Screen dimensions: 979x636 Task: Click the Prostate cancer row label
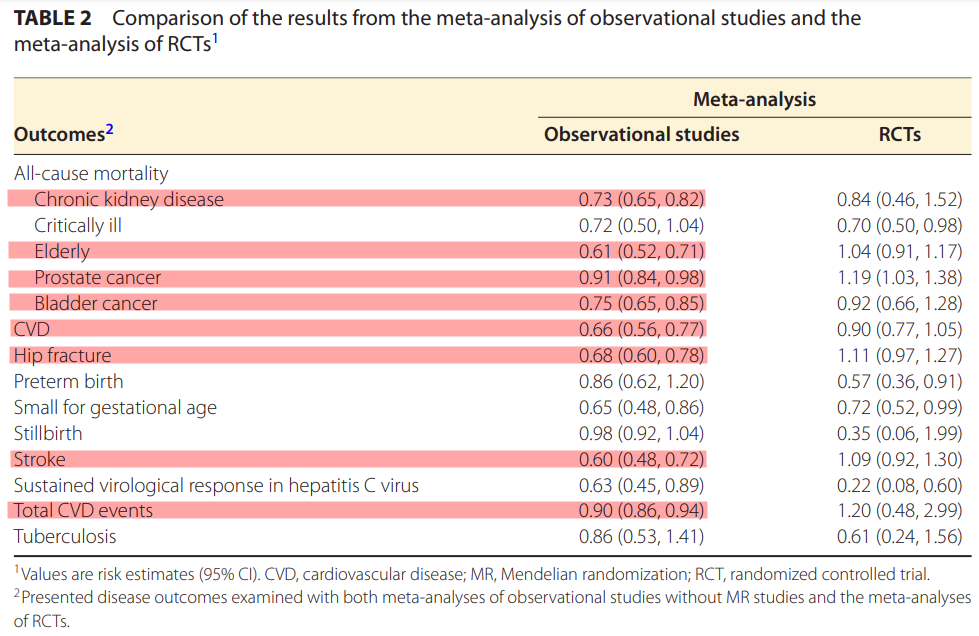click(x=97, y=277)
